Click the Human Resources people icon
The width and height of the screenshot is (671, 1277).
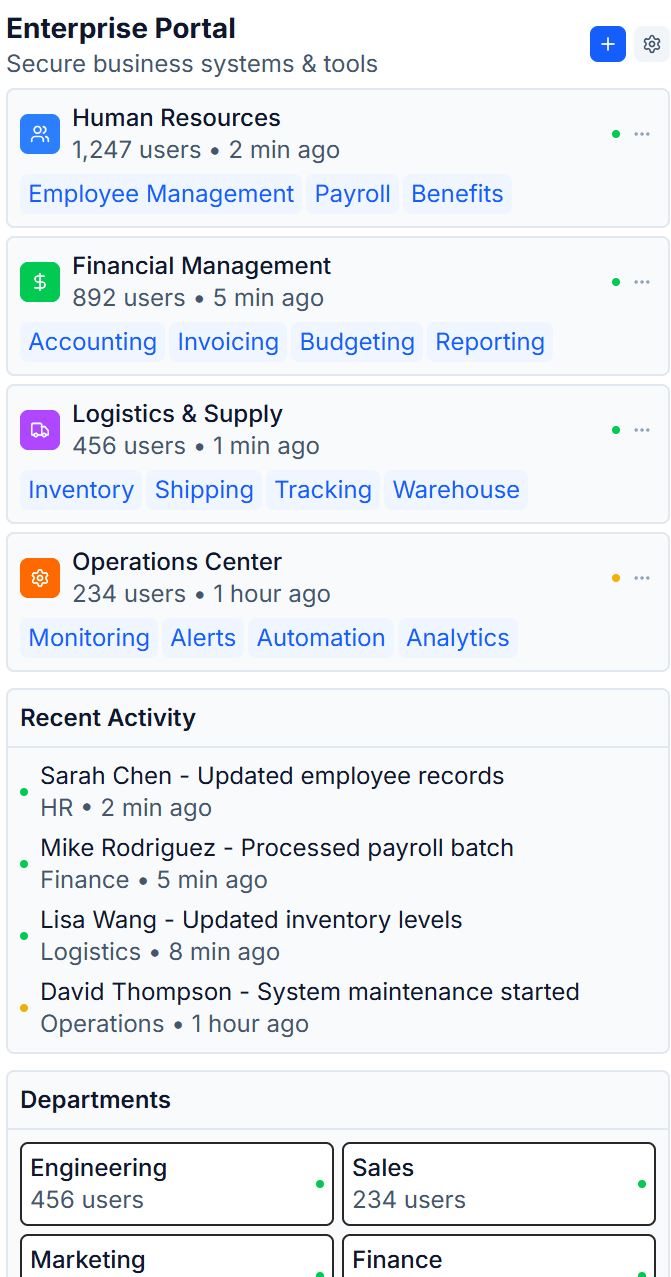tap(40, 134)
